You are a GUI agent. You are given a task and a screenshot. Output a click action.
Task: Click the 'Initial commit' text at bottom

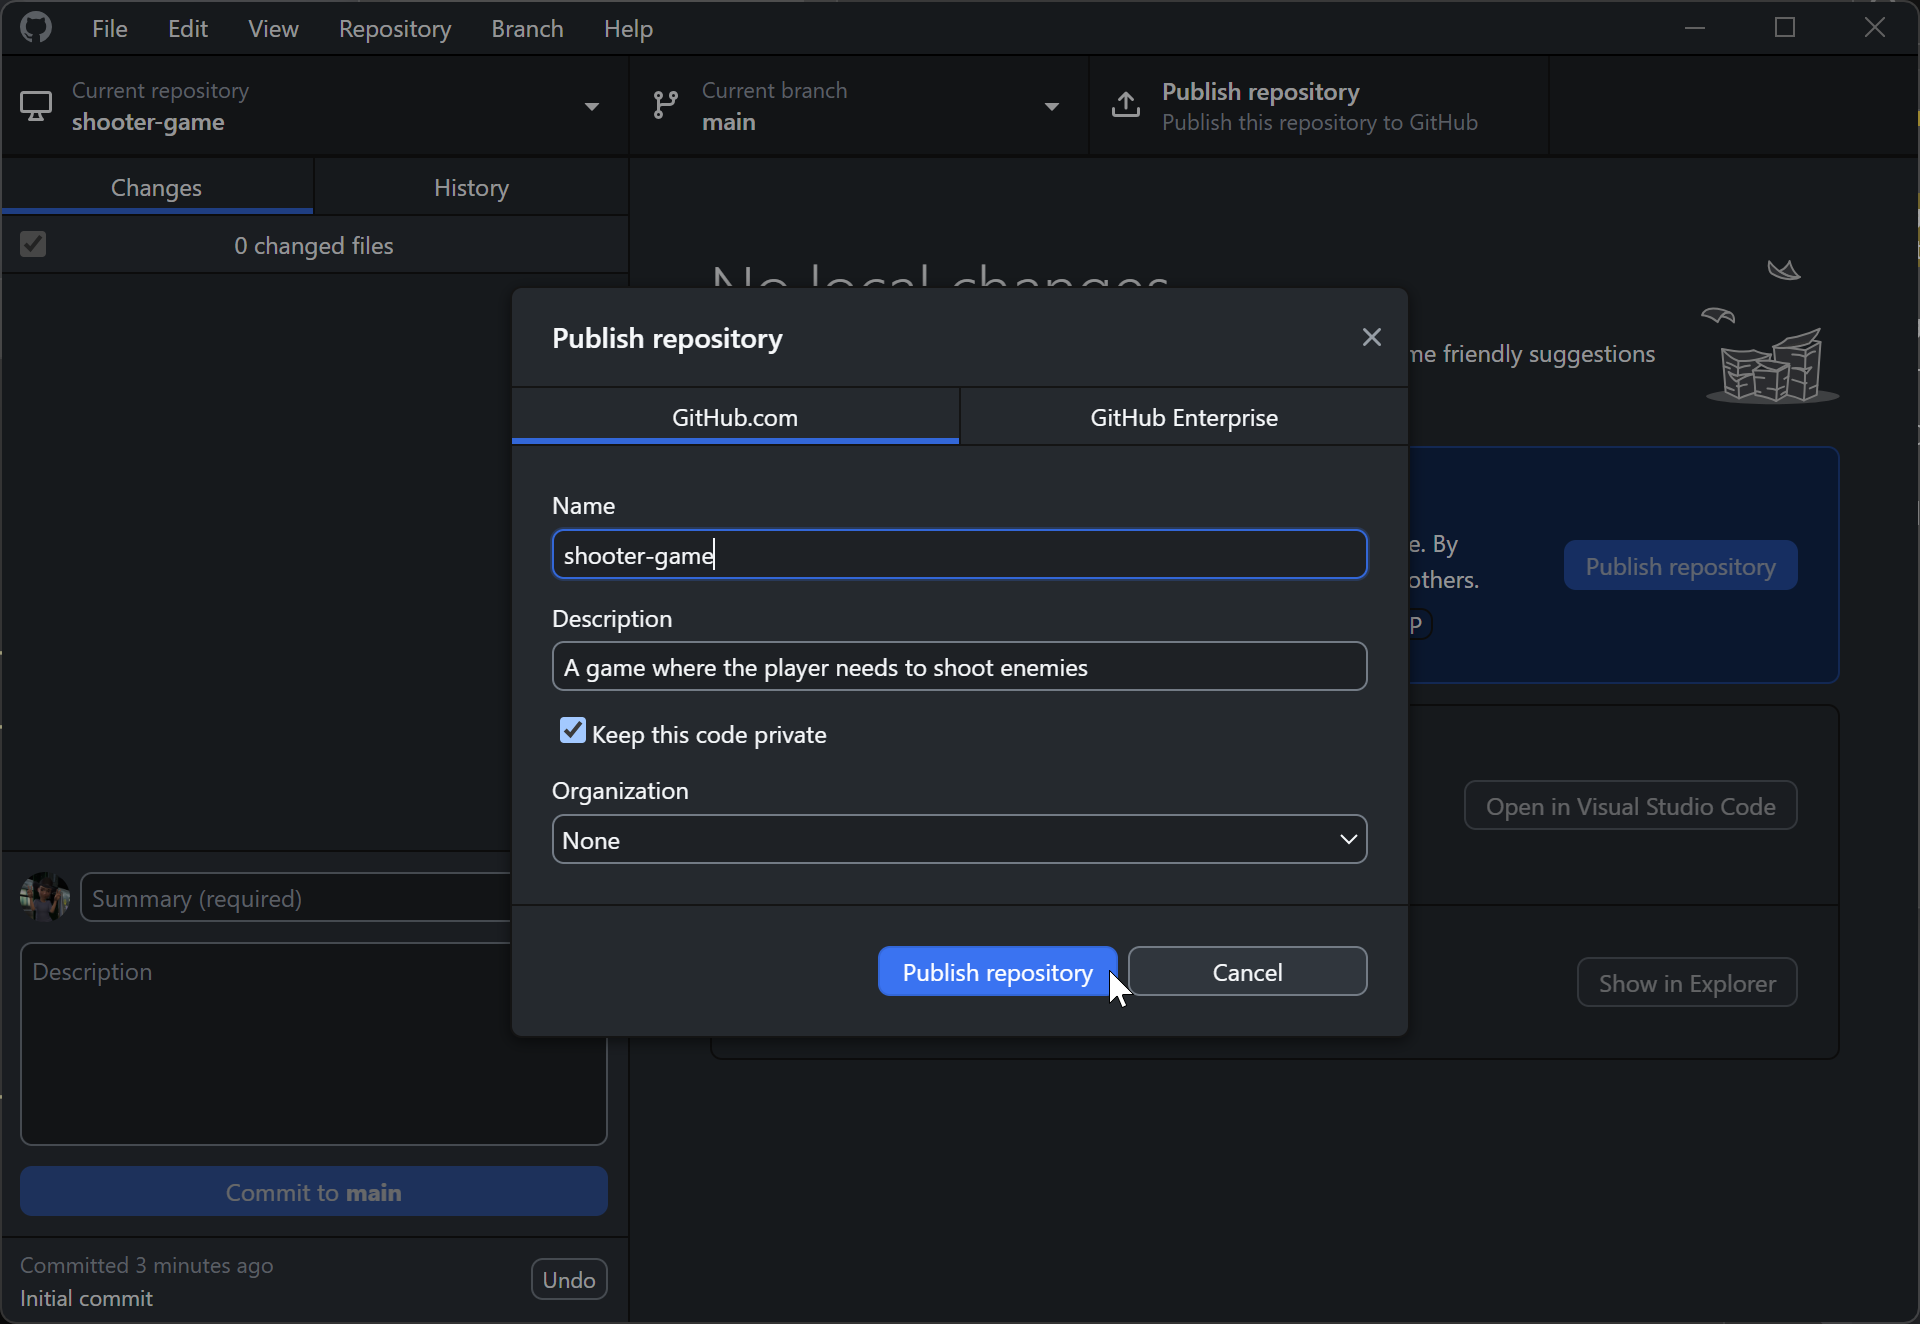(x=86, y=1298)
